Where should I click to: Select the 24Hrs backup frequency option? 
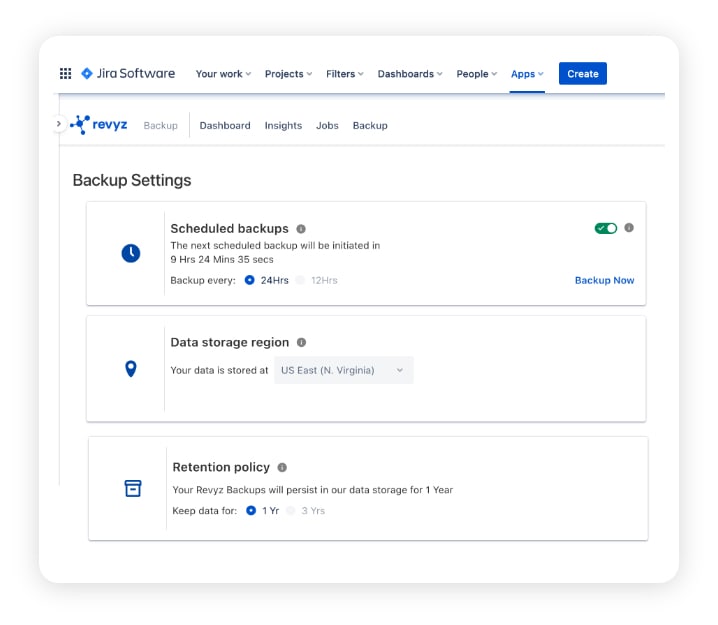click(x=250, y=281)
